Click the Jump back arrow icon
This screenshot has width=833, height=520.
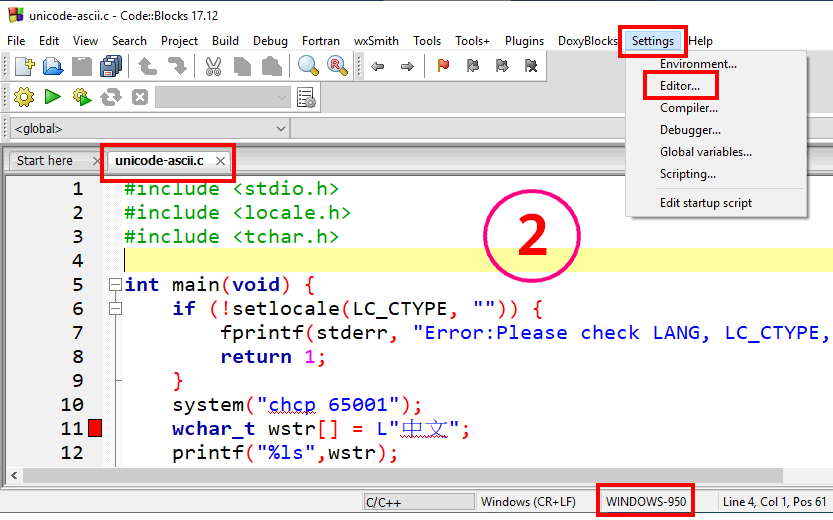(x=378, y=67)
